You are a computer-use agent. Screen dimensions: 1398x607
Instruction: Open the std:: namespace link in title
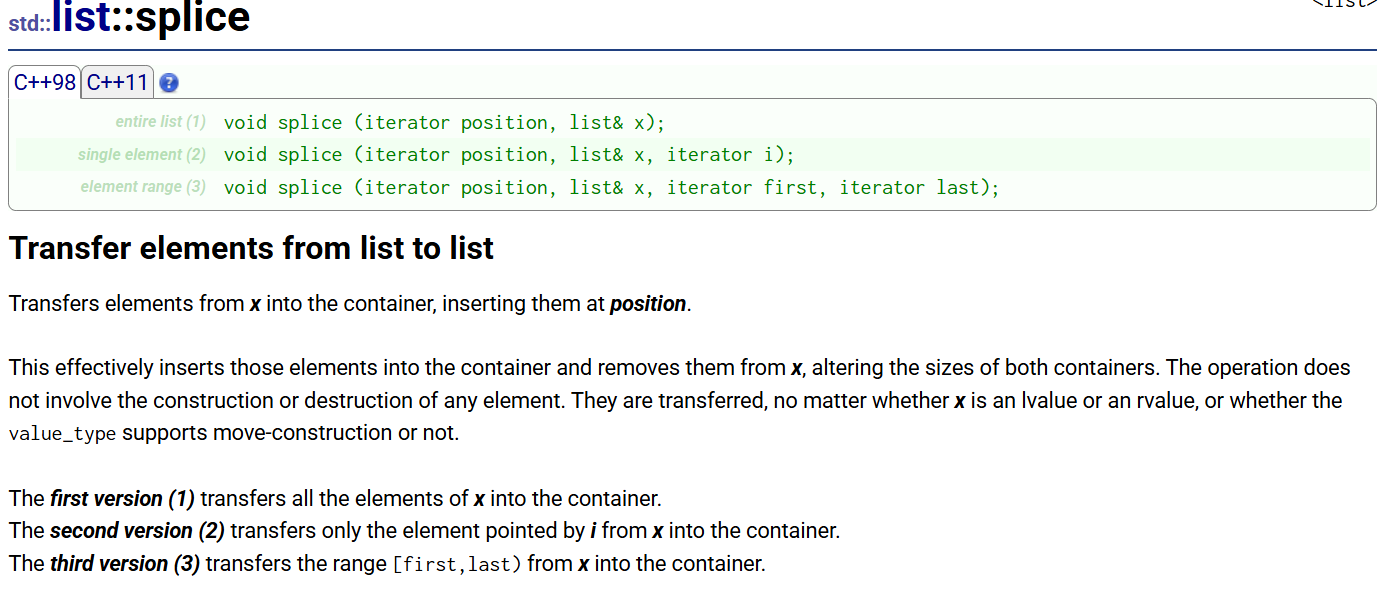coord(30,22)
